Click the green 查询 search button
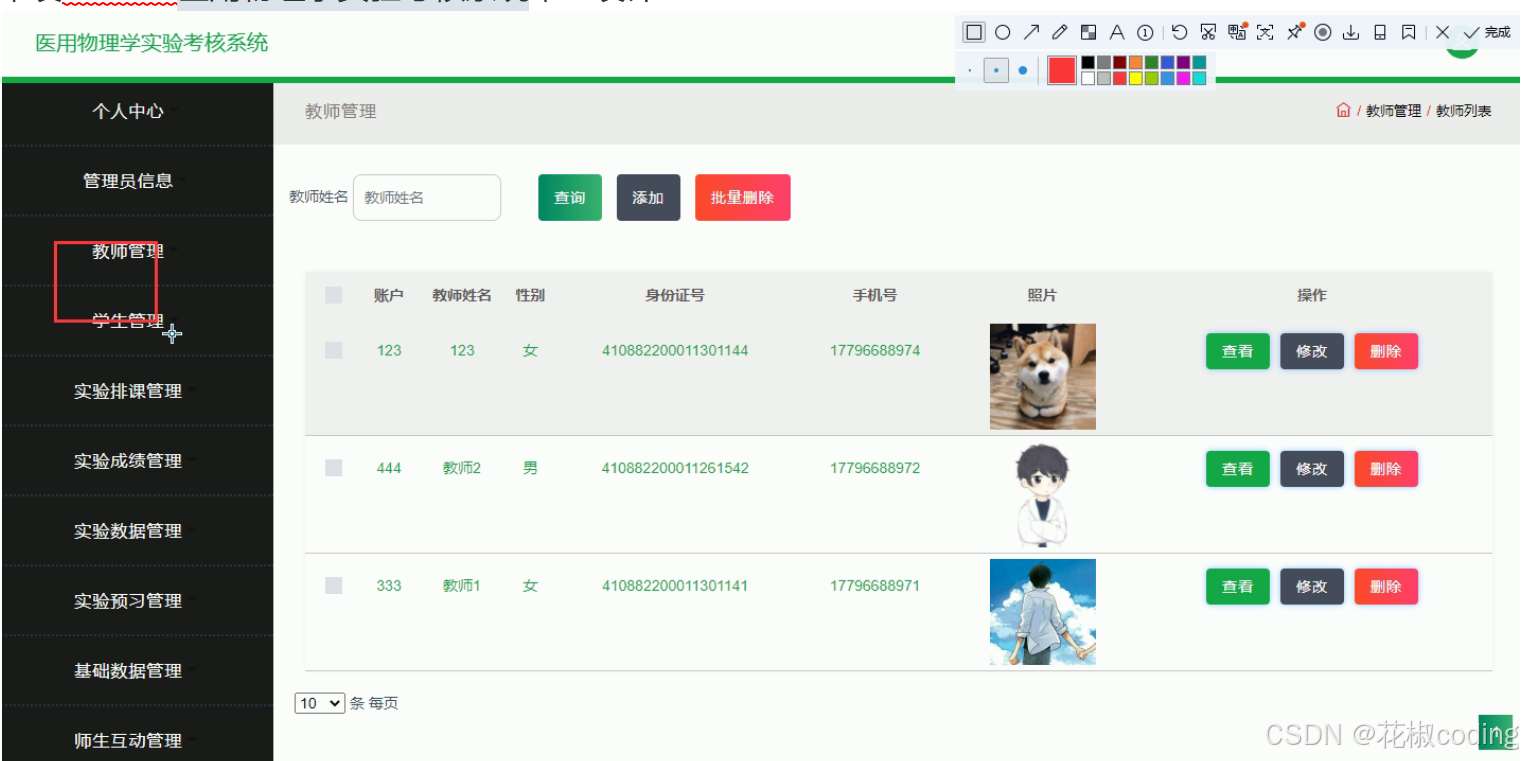1523x761 pixels. click(x=569, y=197)
